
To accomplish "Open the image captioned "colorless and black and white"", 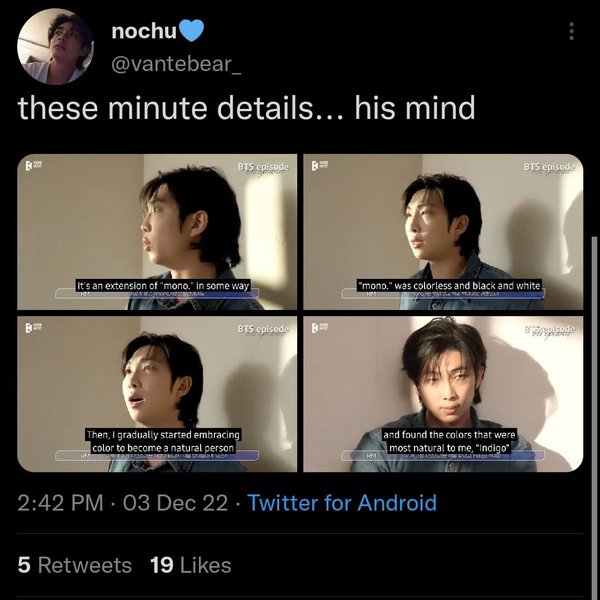I will point(443,230).
